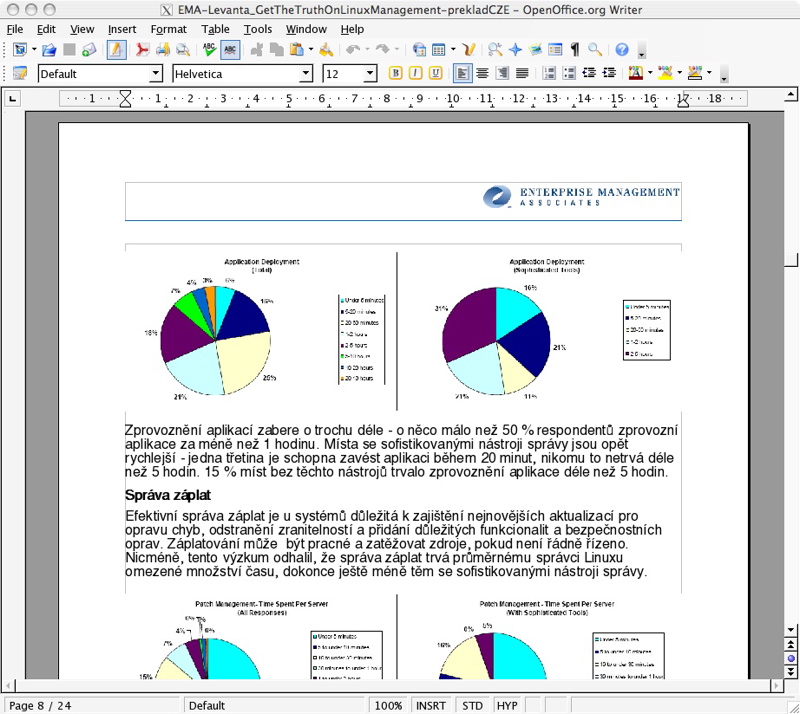Click the Document as E-mail icon

pyautogui.click(x=89, y=50)
